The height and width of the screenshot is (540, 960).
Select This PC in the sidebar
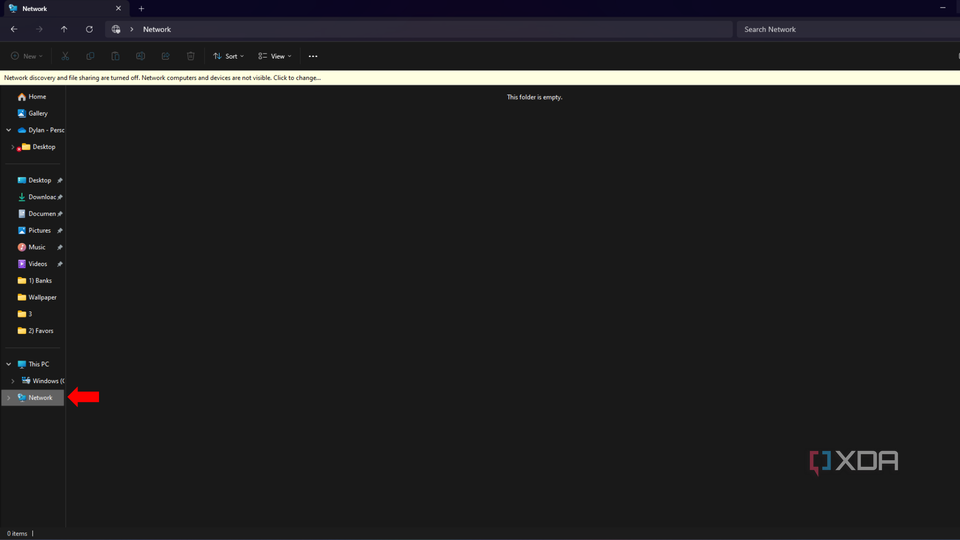pyautogui.click(x=33, y=364)
